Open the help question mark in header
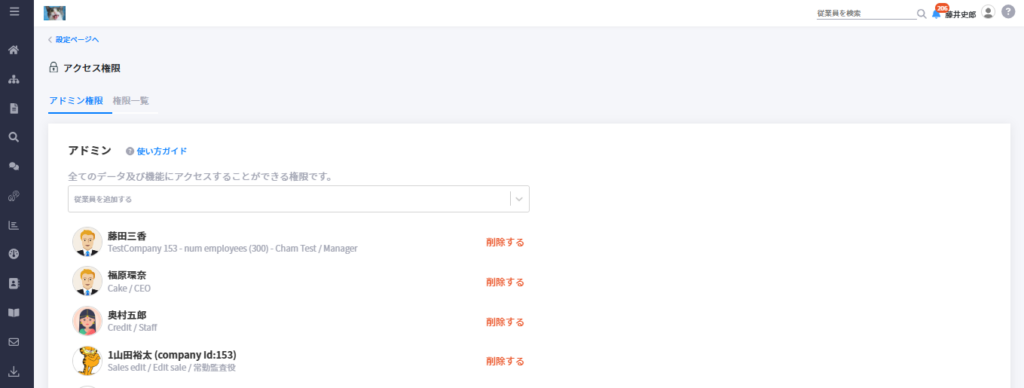The height and width of the screenshot is (388, 1024). point(1008,12)
